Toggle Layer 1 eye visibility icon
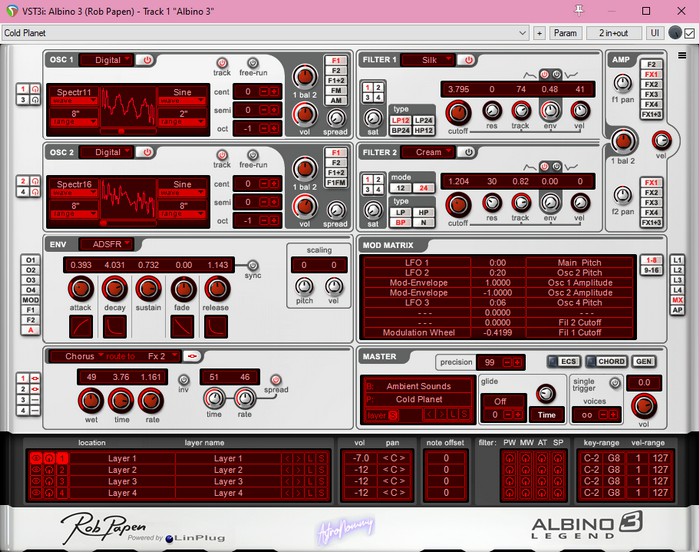The height and width of the screenshot is (552, 700). click(x=36, y=458)
